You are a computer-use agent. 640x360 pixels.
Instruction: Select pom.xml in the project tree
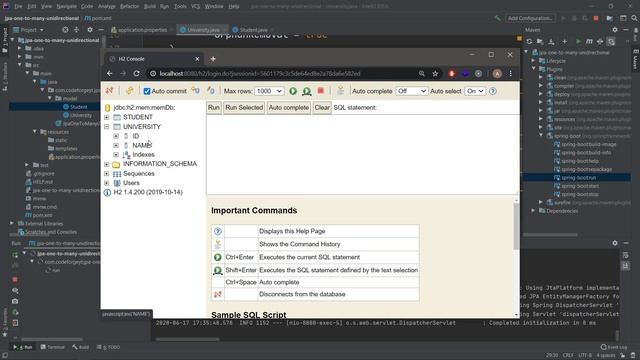point(42,215)
